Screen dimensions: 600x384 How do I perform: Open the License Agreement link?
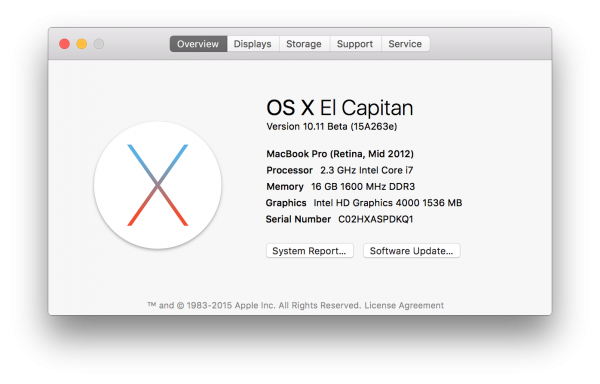click(x=404, y=306)
